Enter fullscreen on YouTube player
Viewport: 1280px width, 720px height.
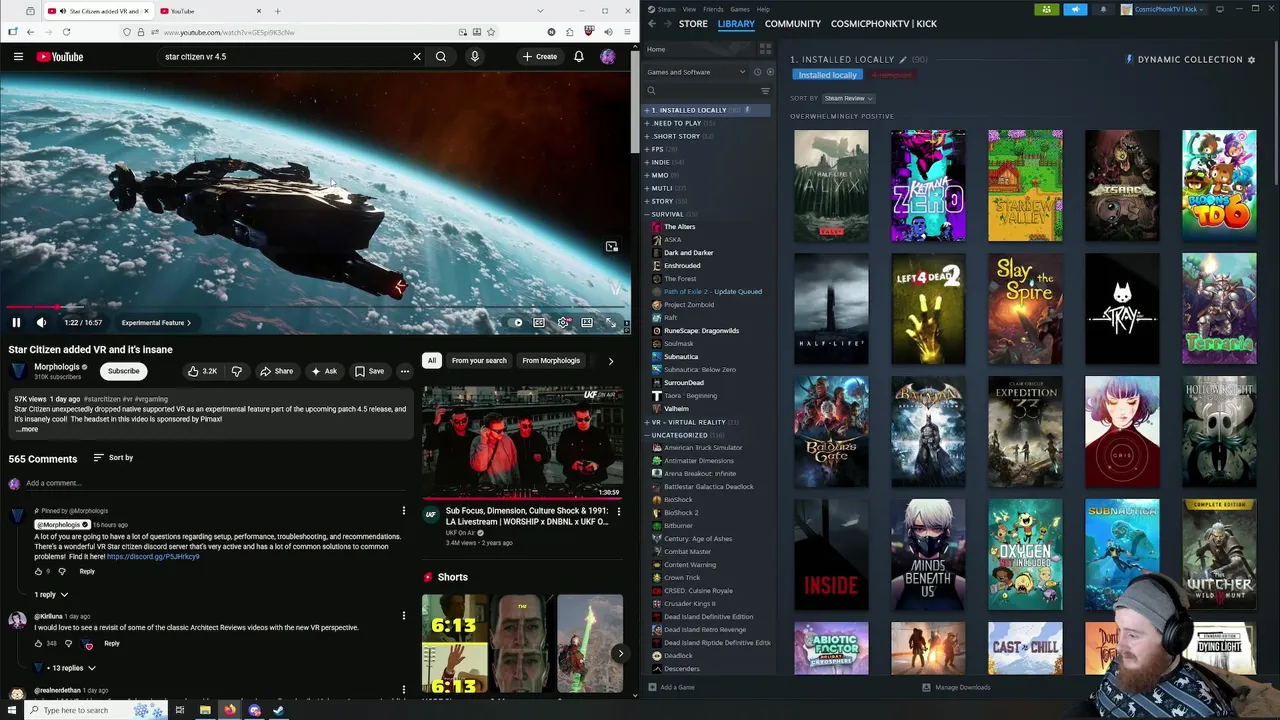click(611, 322)
